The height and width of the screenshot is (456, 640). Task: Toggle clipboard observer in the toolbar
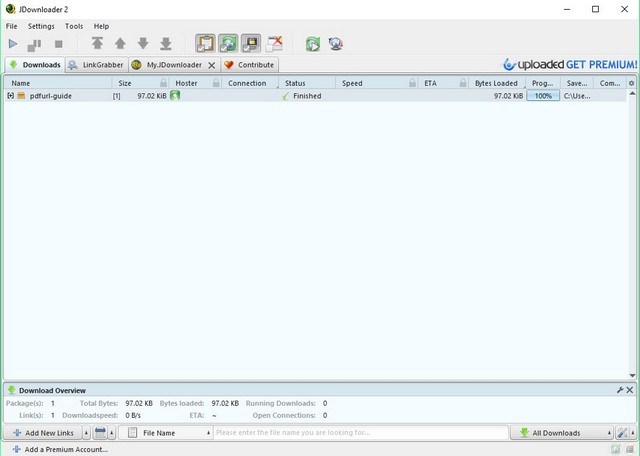205,44
